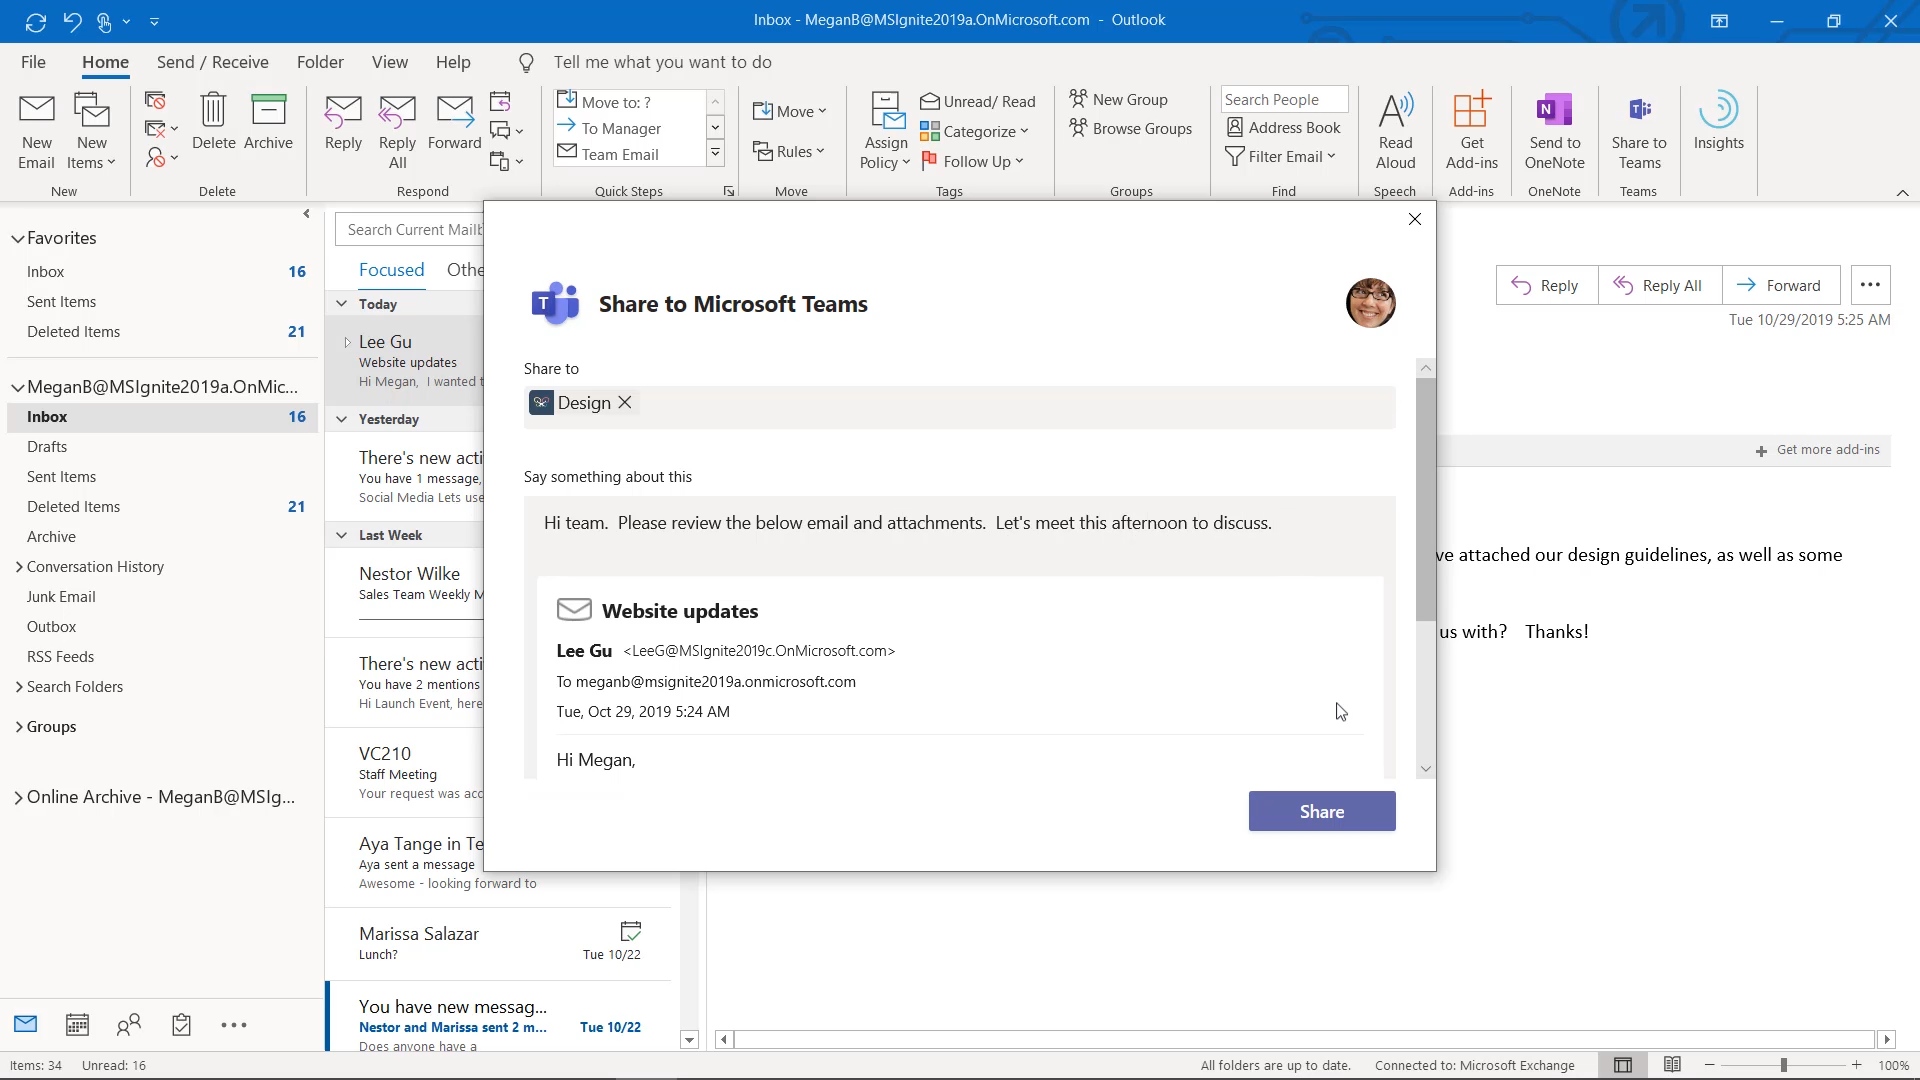The width and height of the screenshot is (1920, 1080).
Task: Expand the Search Folders node
Action: point(19,687)
